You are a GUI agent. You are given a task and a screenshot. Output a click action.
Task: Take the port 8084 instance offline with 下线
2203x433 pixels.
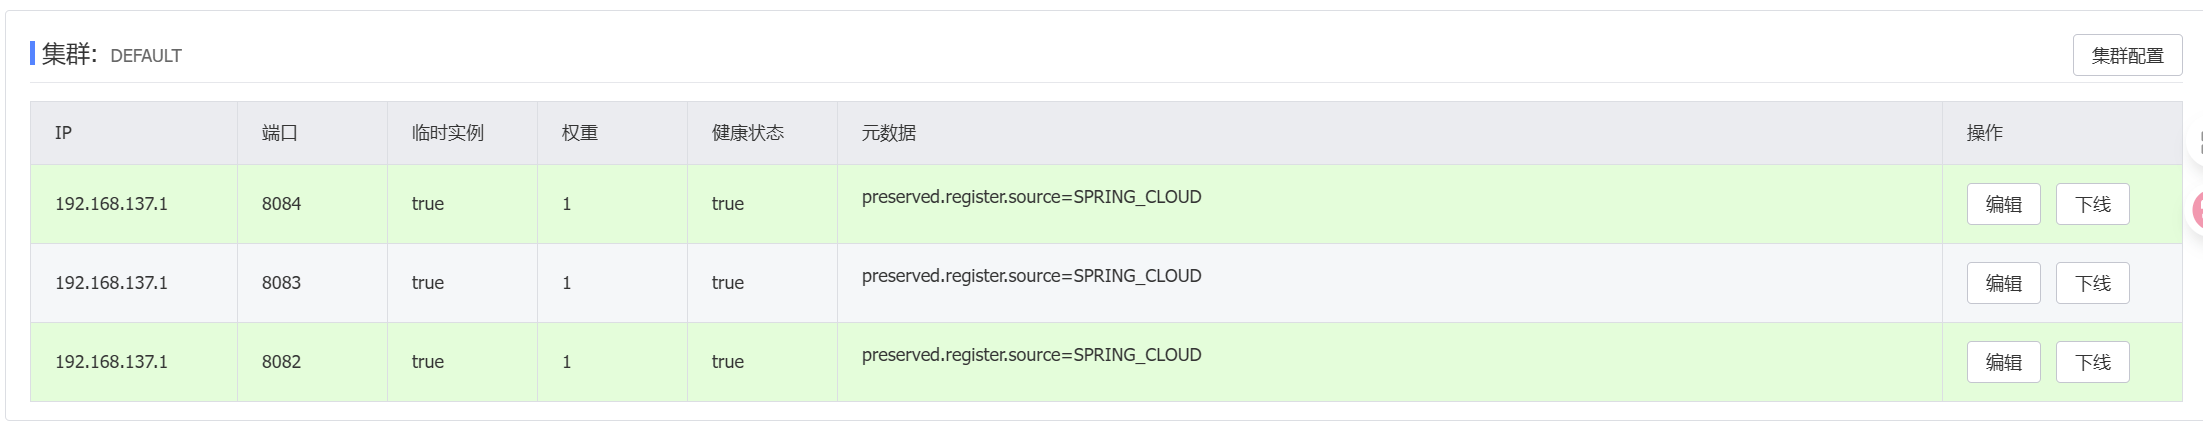click(2092, 204)
